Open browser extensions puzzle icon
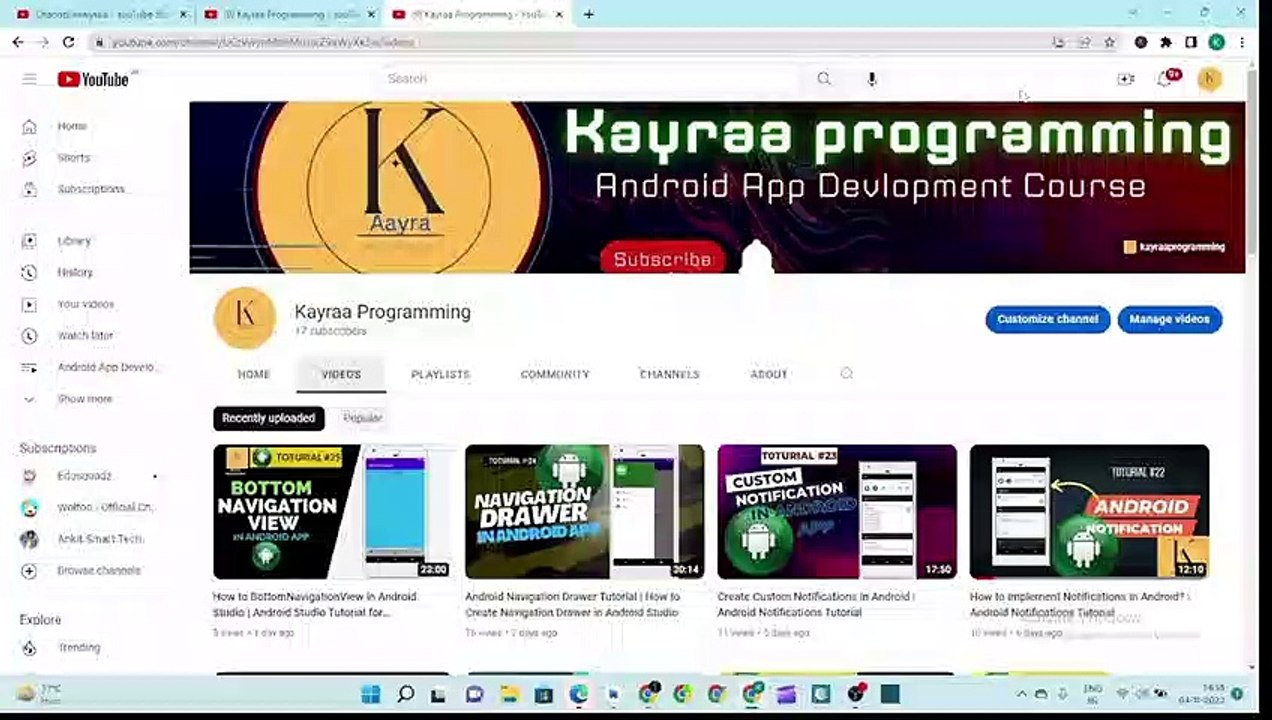Screen dimensions: 1272x720 (x=1166, y=42)
